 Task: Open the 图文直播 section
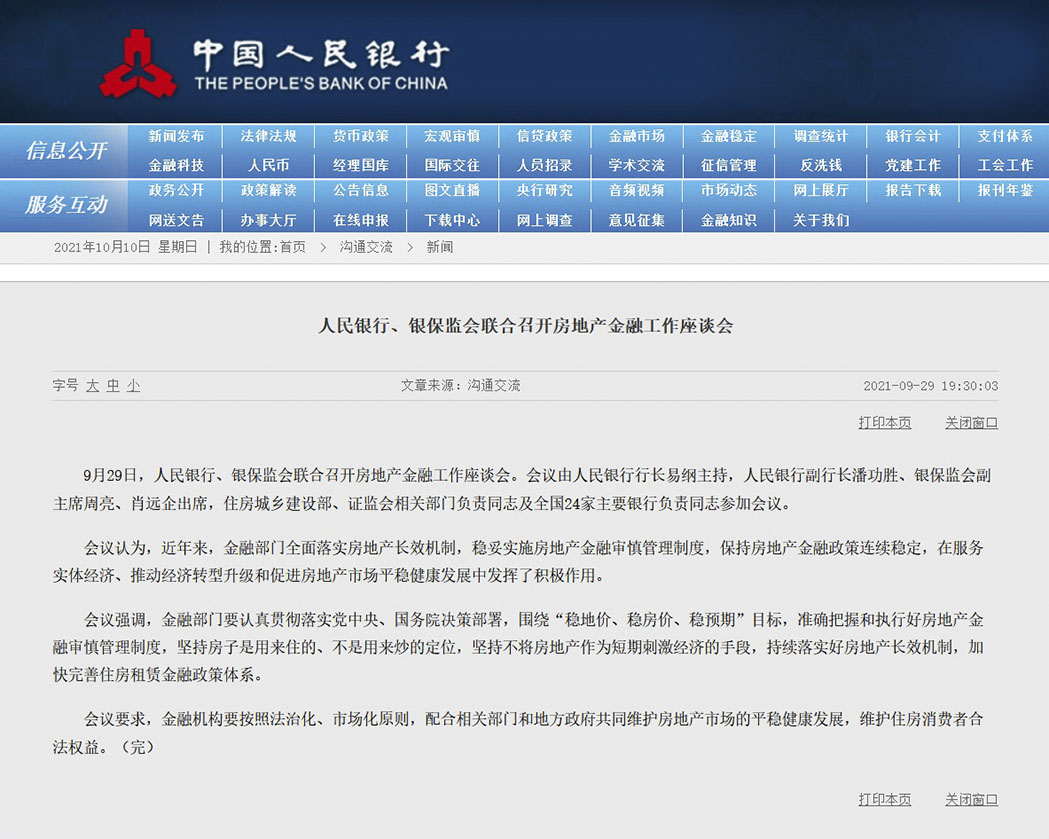tap(452, 190)
